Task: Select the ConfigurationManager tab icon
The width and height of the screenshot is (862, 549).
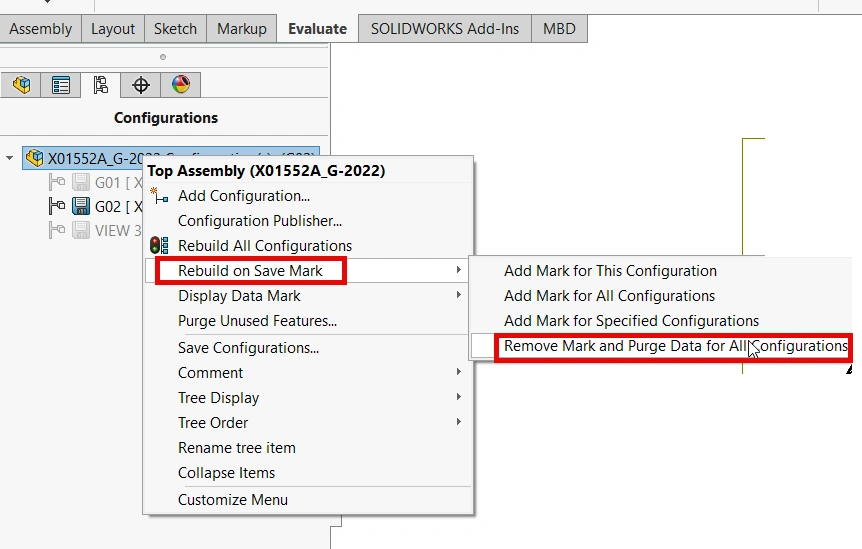Action: point(101,85)
